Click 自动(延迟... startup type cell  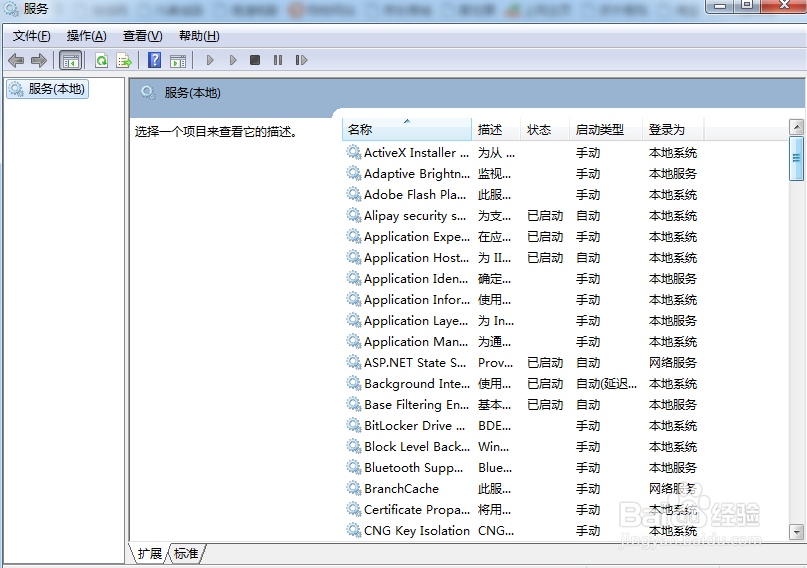click(x=606, y=384)
